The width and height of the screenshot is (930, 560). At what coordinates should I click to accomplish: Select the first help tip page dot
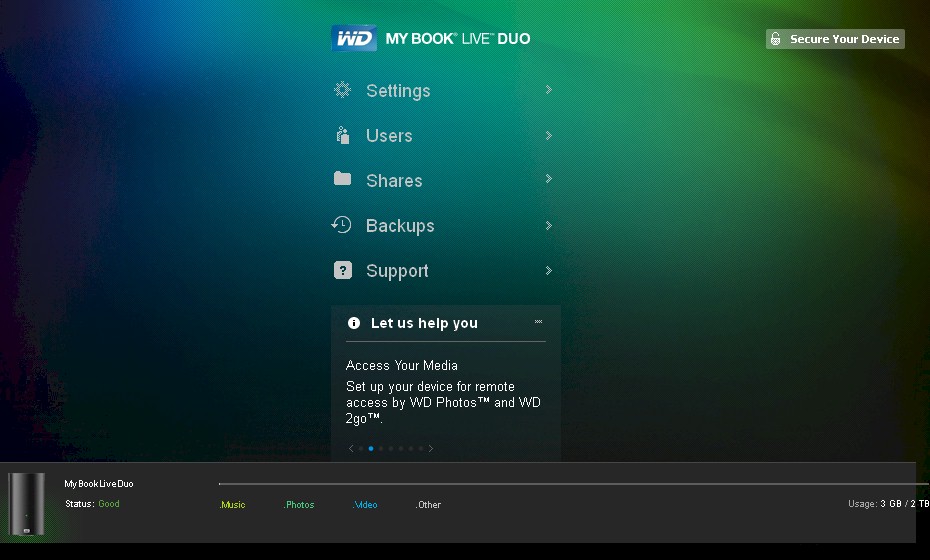click(361, 448)
